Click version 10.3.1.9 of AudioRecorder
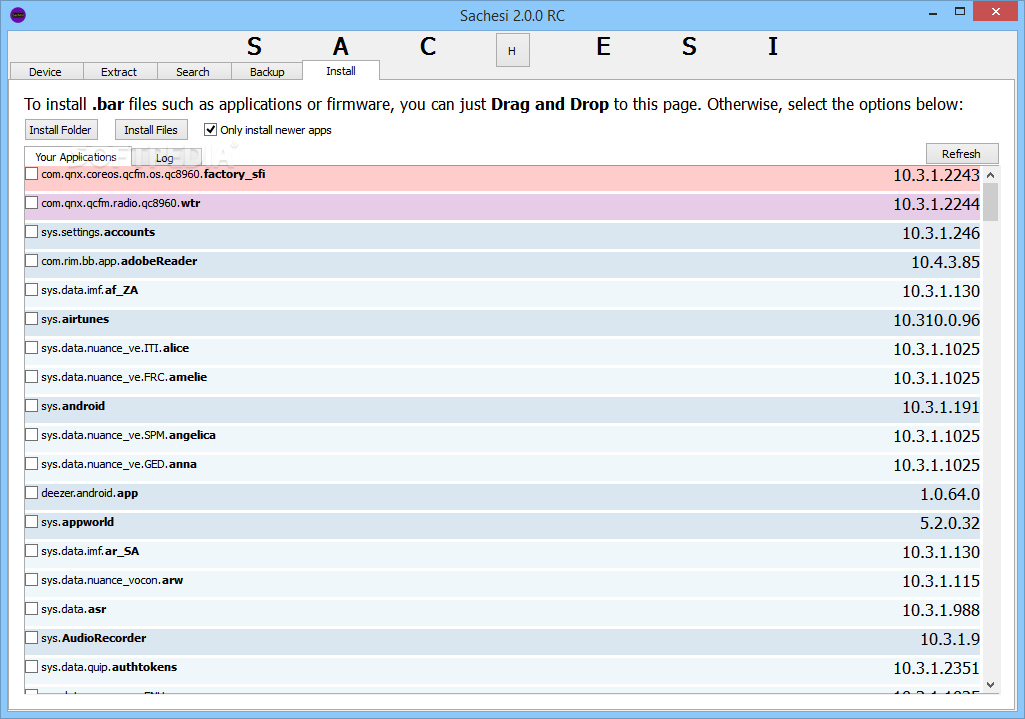 click(950, 639)
